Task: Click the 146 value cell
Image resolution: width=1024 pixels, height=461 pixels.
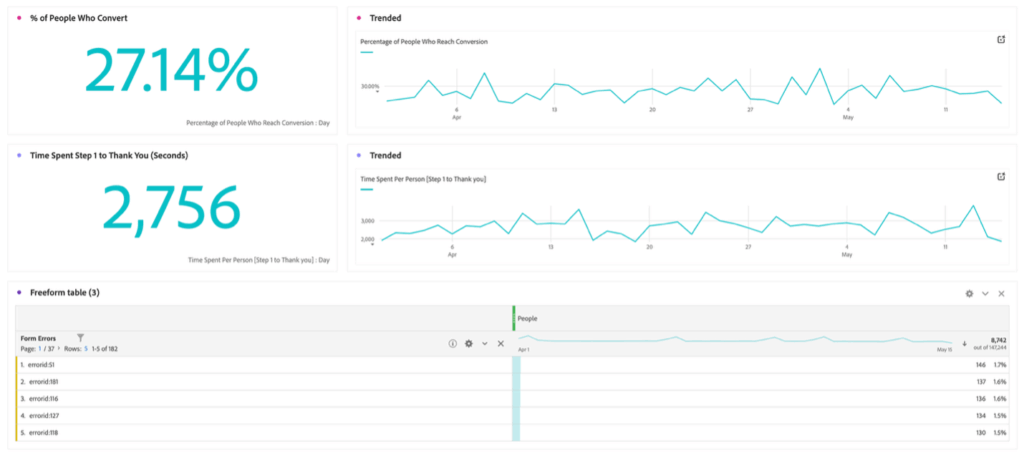Action: [980, 365]
